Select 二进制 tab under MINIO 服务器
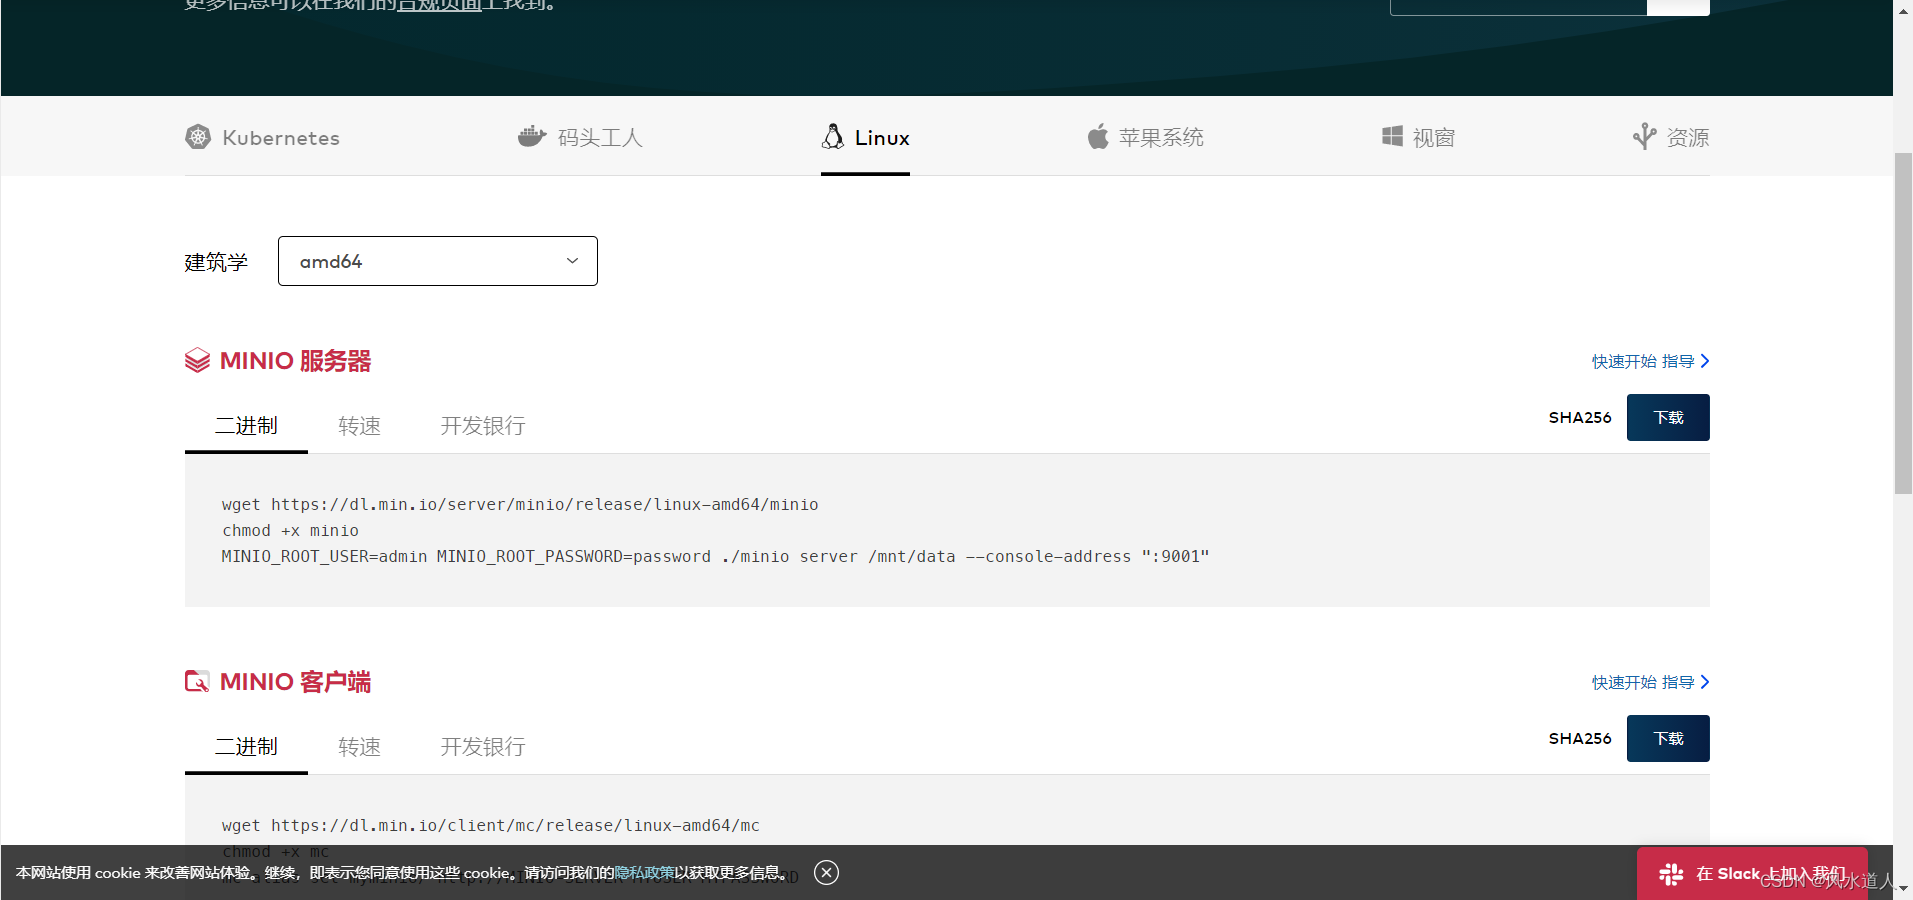This screenshot has height=900, width=1913. coord(246,426)
